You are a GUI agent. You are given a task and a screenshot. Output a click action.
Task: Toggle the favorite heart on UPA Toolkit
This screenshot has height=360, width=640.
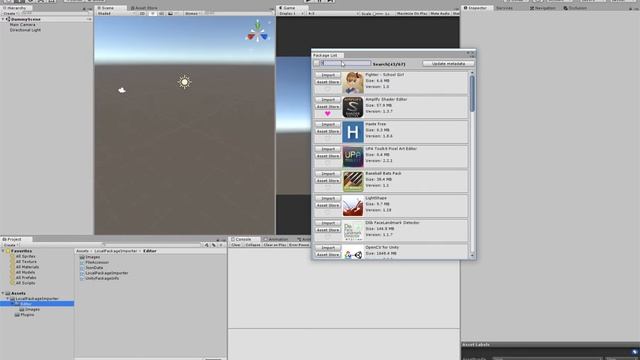click(x=328, y=163)
